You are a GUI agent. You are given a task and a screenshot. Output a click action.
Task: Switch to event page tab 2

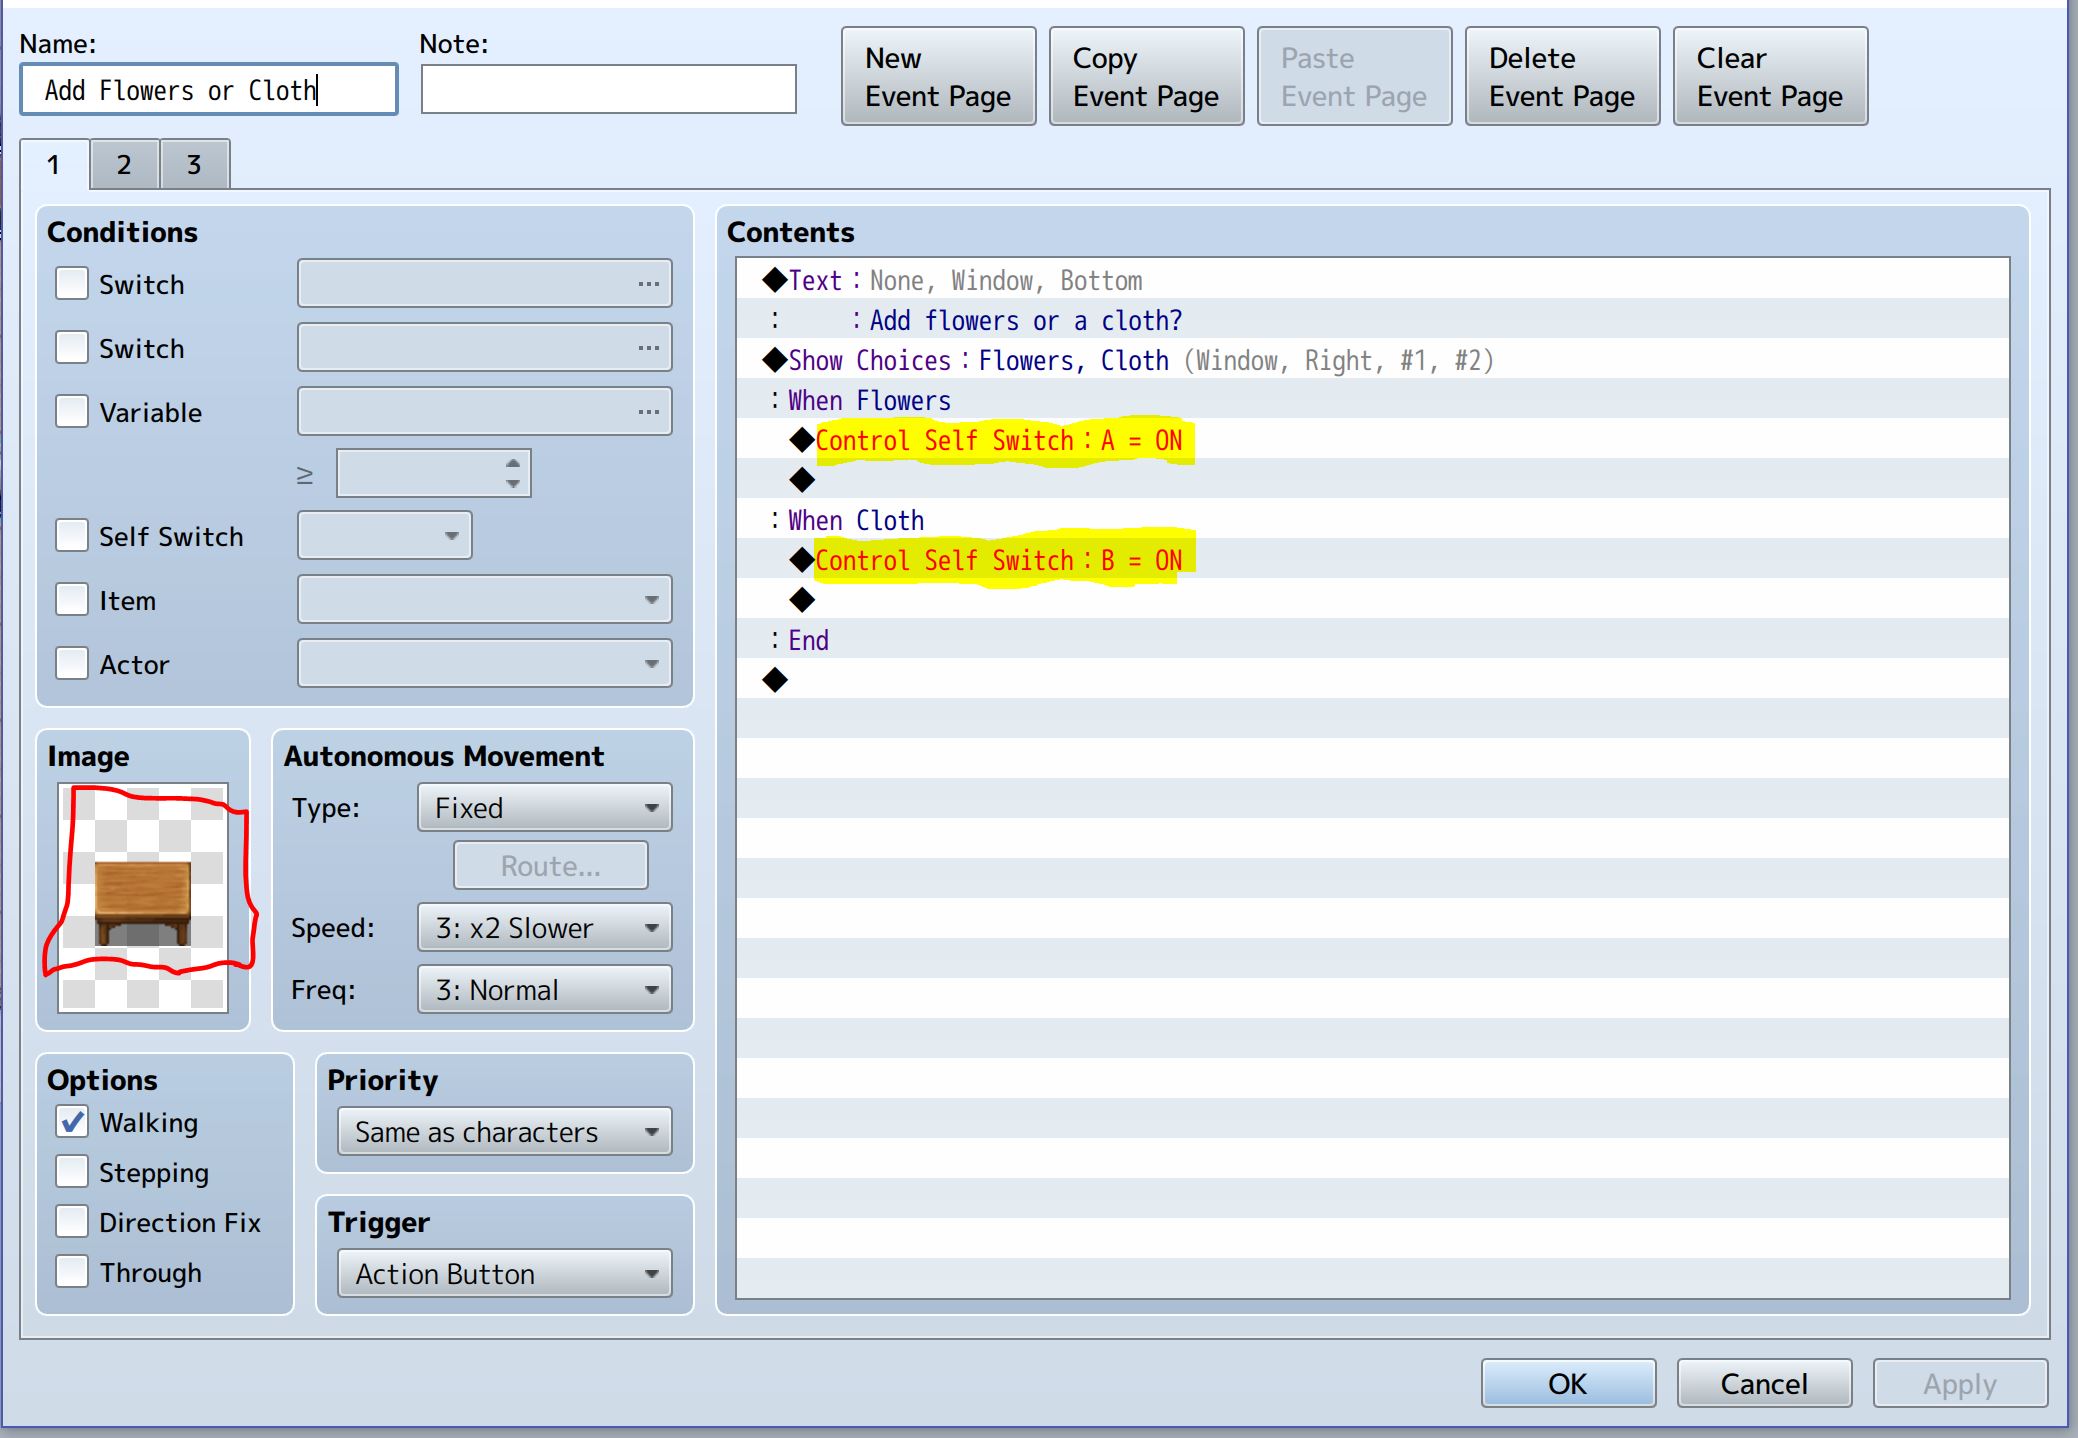pyautogui.click(x=124, y=165)
